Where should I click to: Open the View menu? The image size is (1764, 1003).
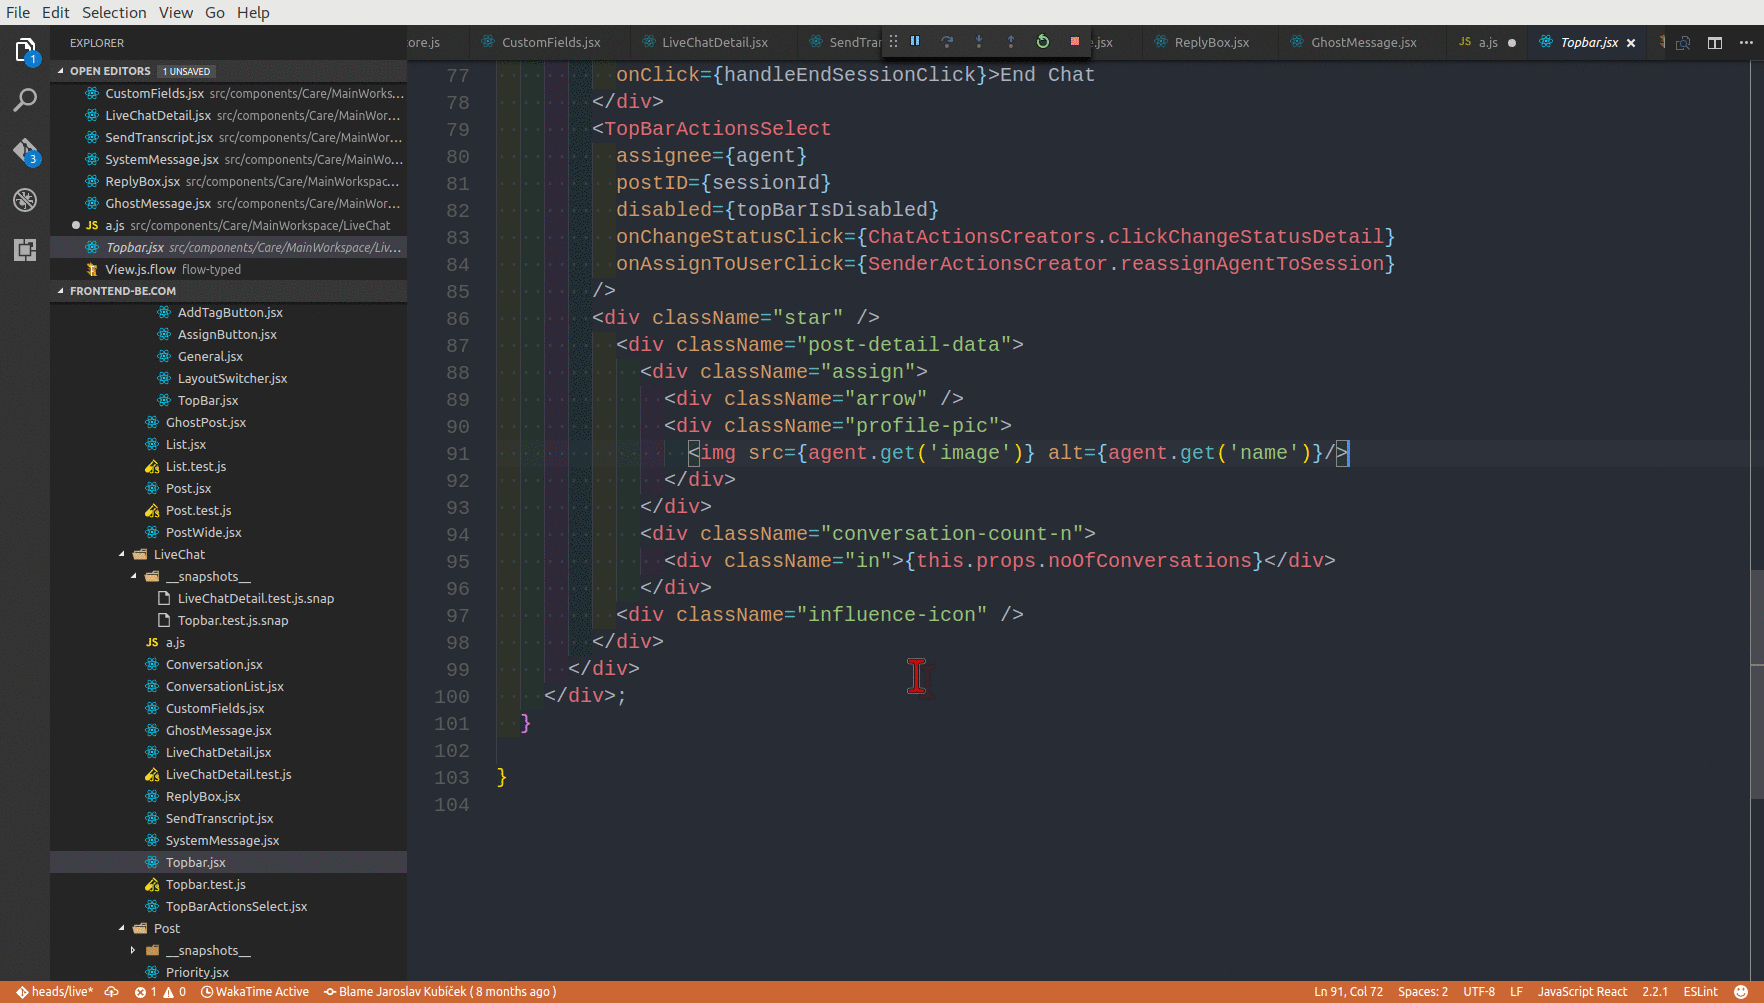(x=176, y=12)
